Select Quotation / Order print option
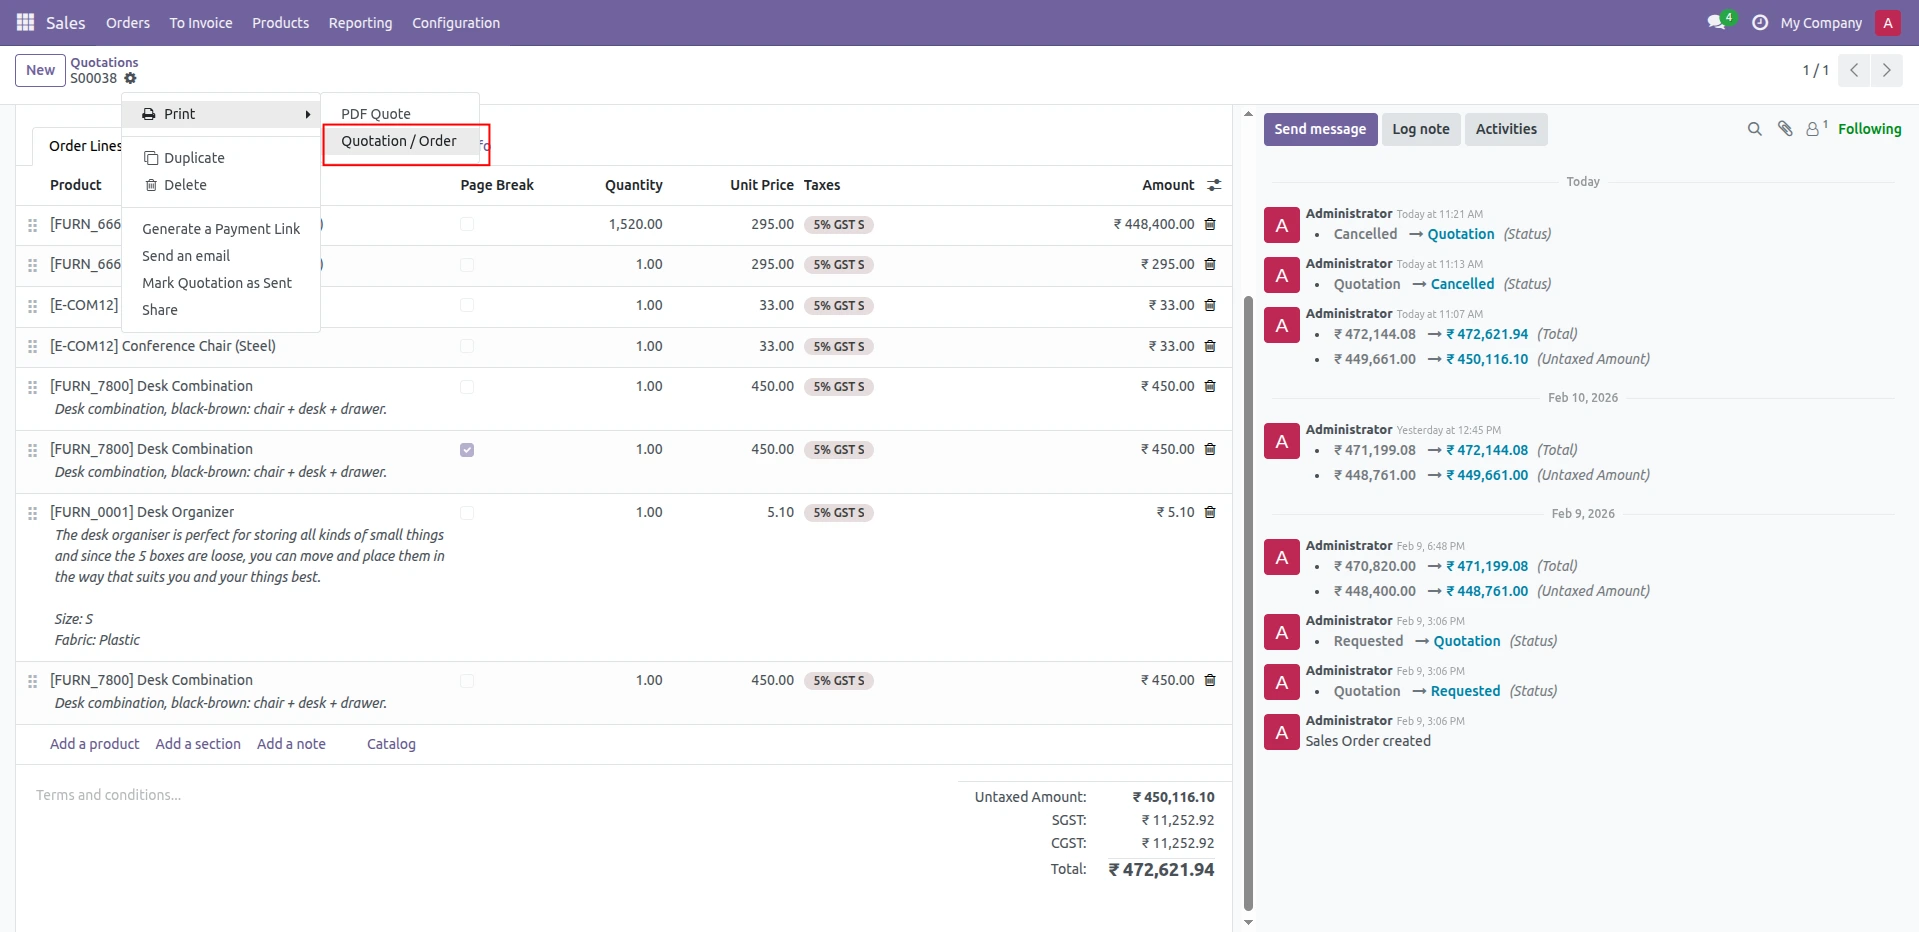This screenshot has height=932, width=1919. [399, 141]
